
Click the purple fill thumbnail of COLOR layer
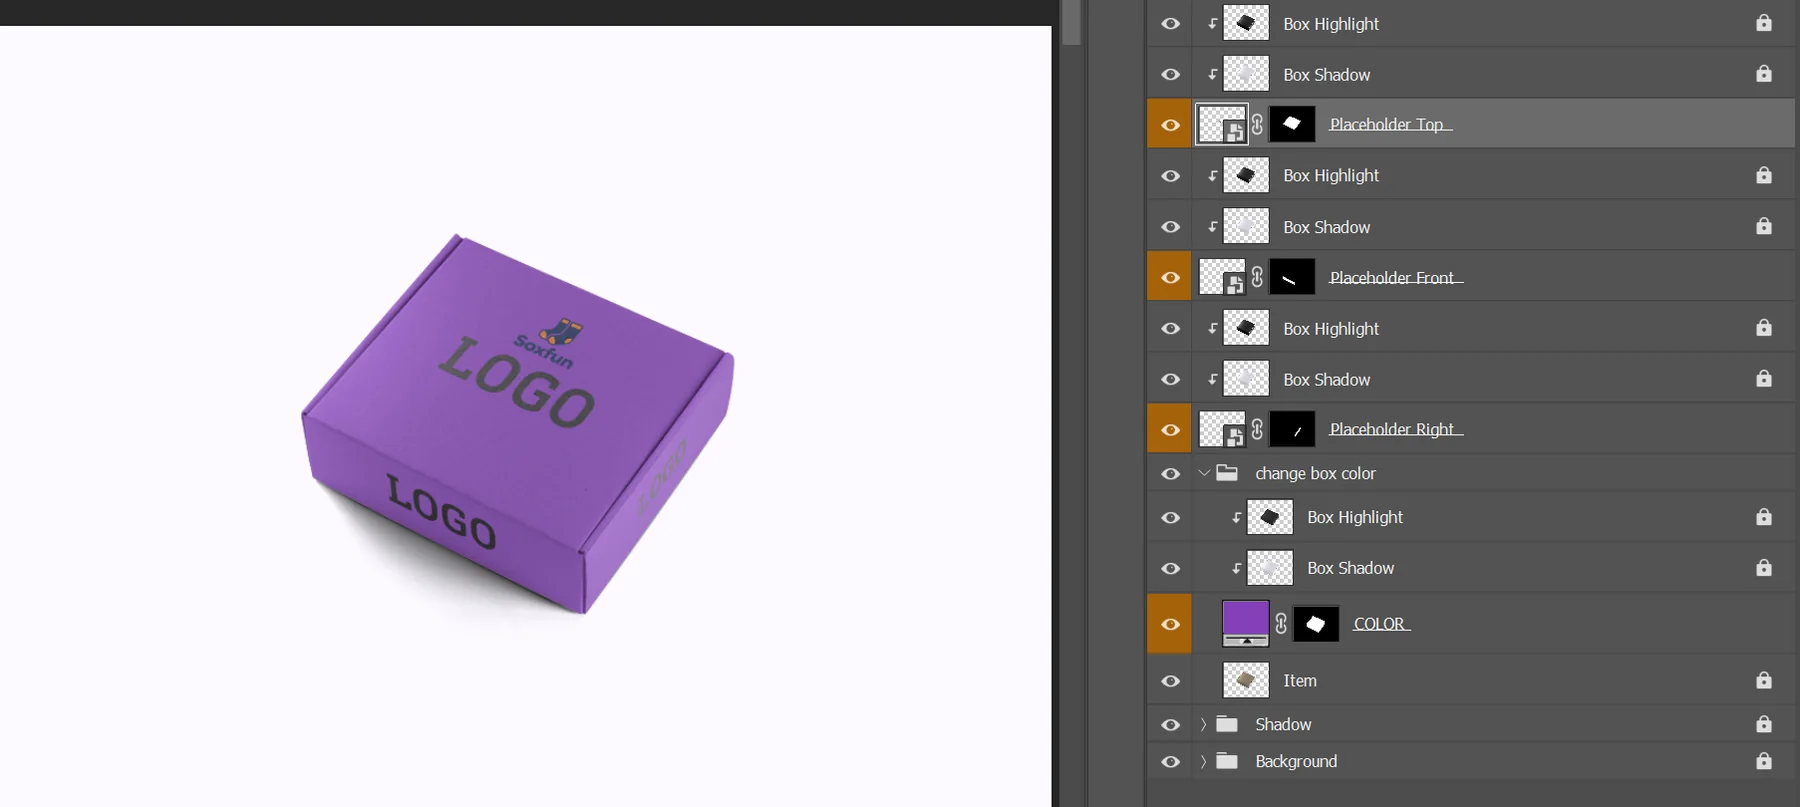pyautogui.click(x=1246, y=624)
